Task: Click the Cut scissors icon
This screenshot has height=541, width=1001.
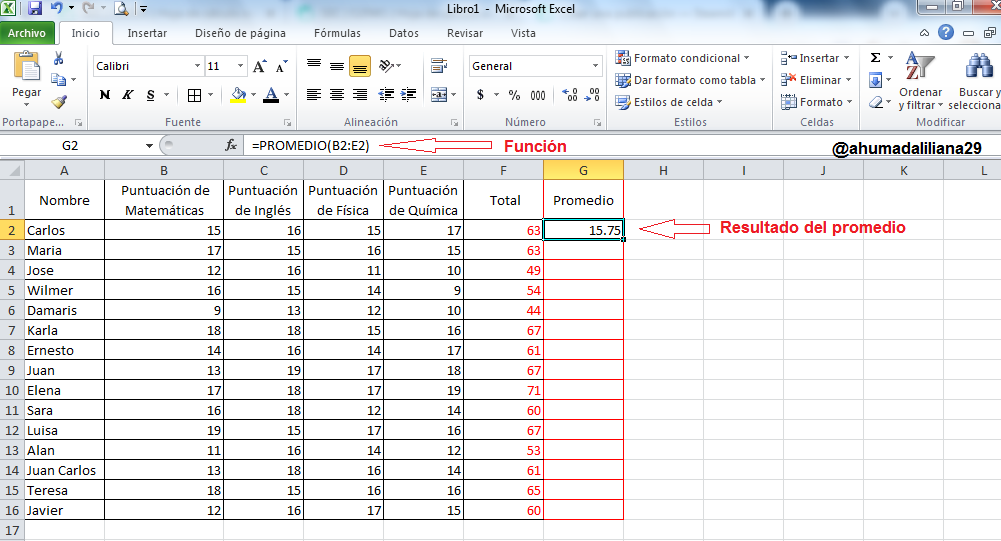Action: [59, 59]
